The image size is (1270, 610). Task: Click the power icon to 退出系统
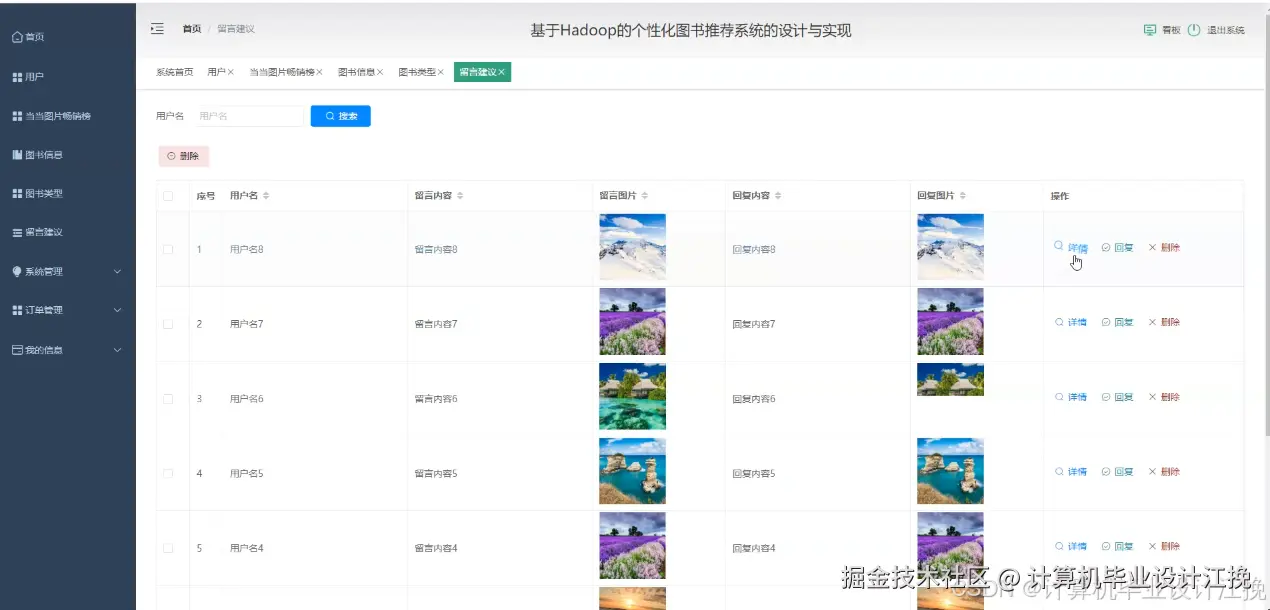(1194, 30)
